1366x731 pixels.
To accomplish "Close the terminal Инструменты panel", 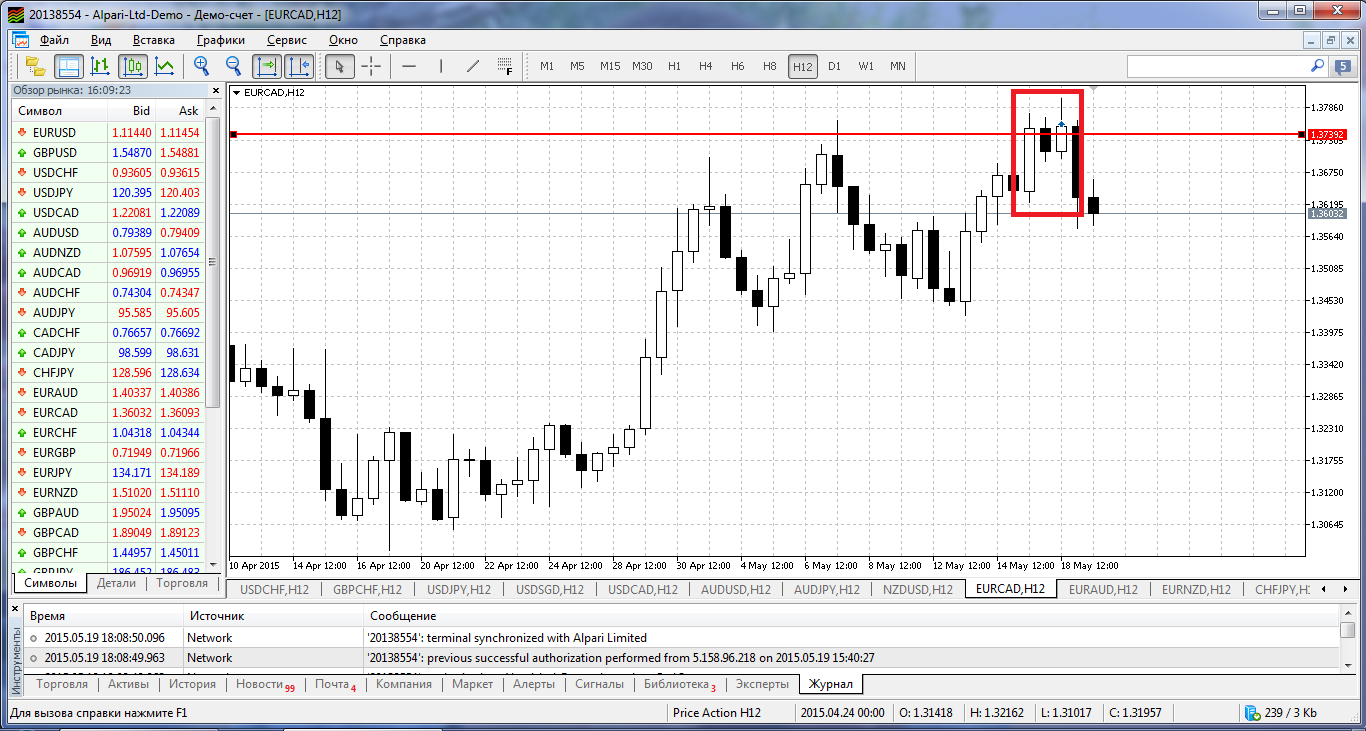I will (15, 608).
